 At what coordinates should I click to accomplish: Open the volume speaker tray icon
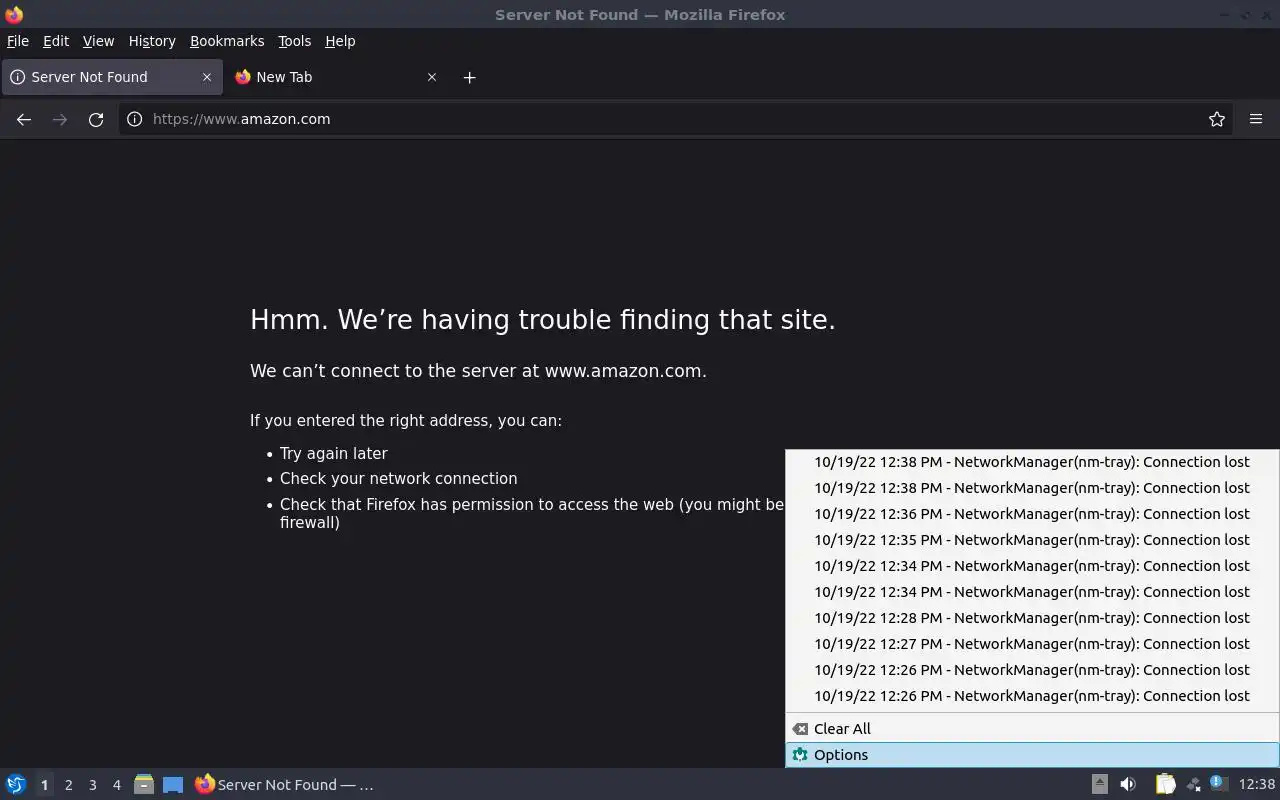1128,785
